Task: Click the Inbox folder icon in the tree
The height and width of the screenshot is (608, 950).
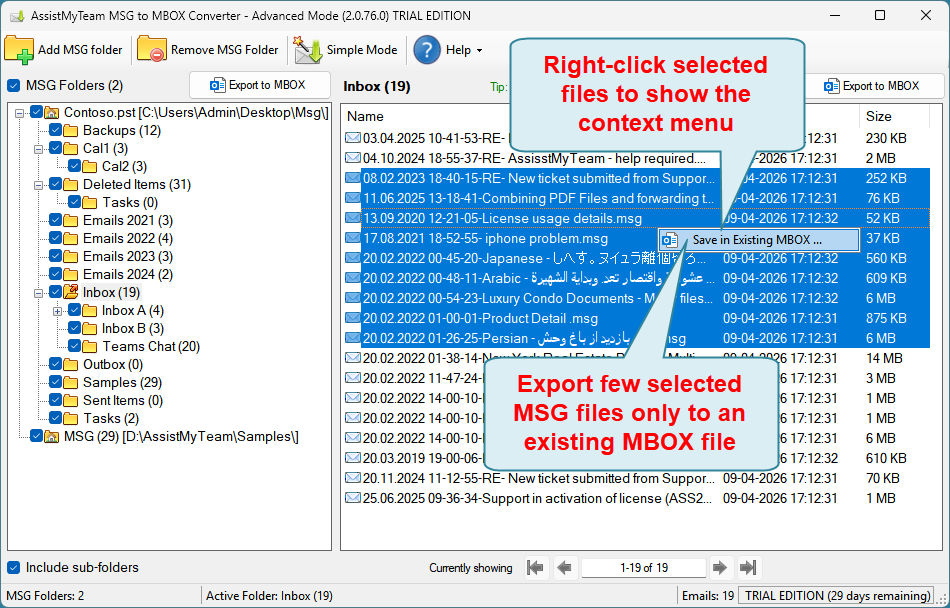Action: click(x=72, y=291)
